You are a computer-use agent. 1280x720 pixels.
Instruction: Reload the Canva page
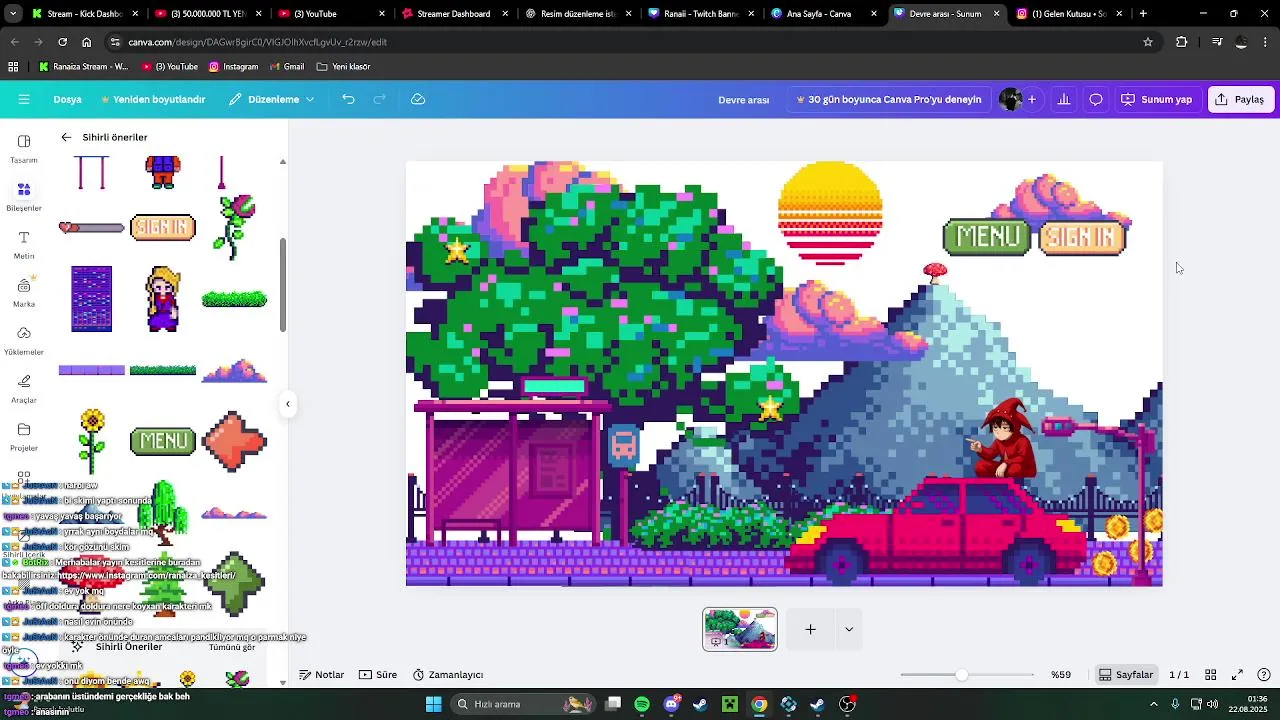click(62, 42)
